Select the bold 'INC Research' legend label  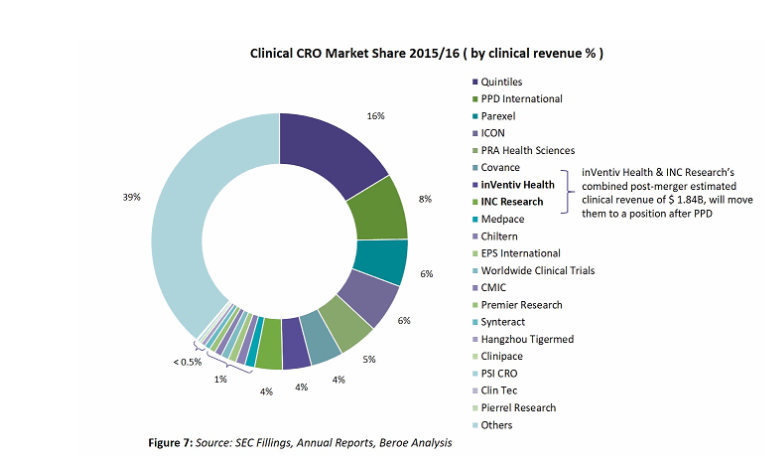point(512,202)
